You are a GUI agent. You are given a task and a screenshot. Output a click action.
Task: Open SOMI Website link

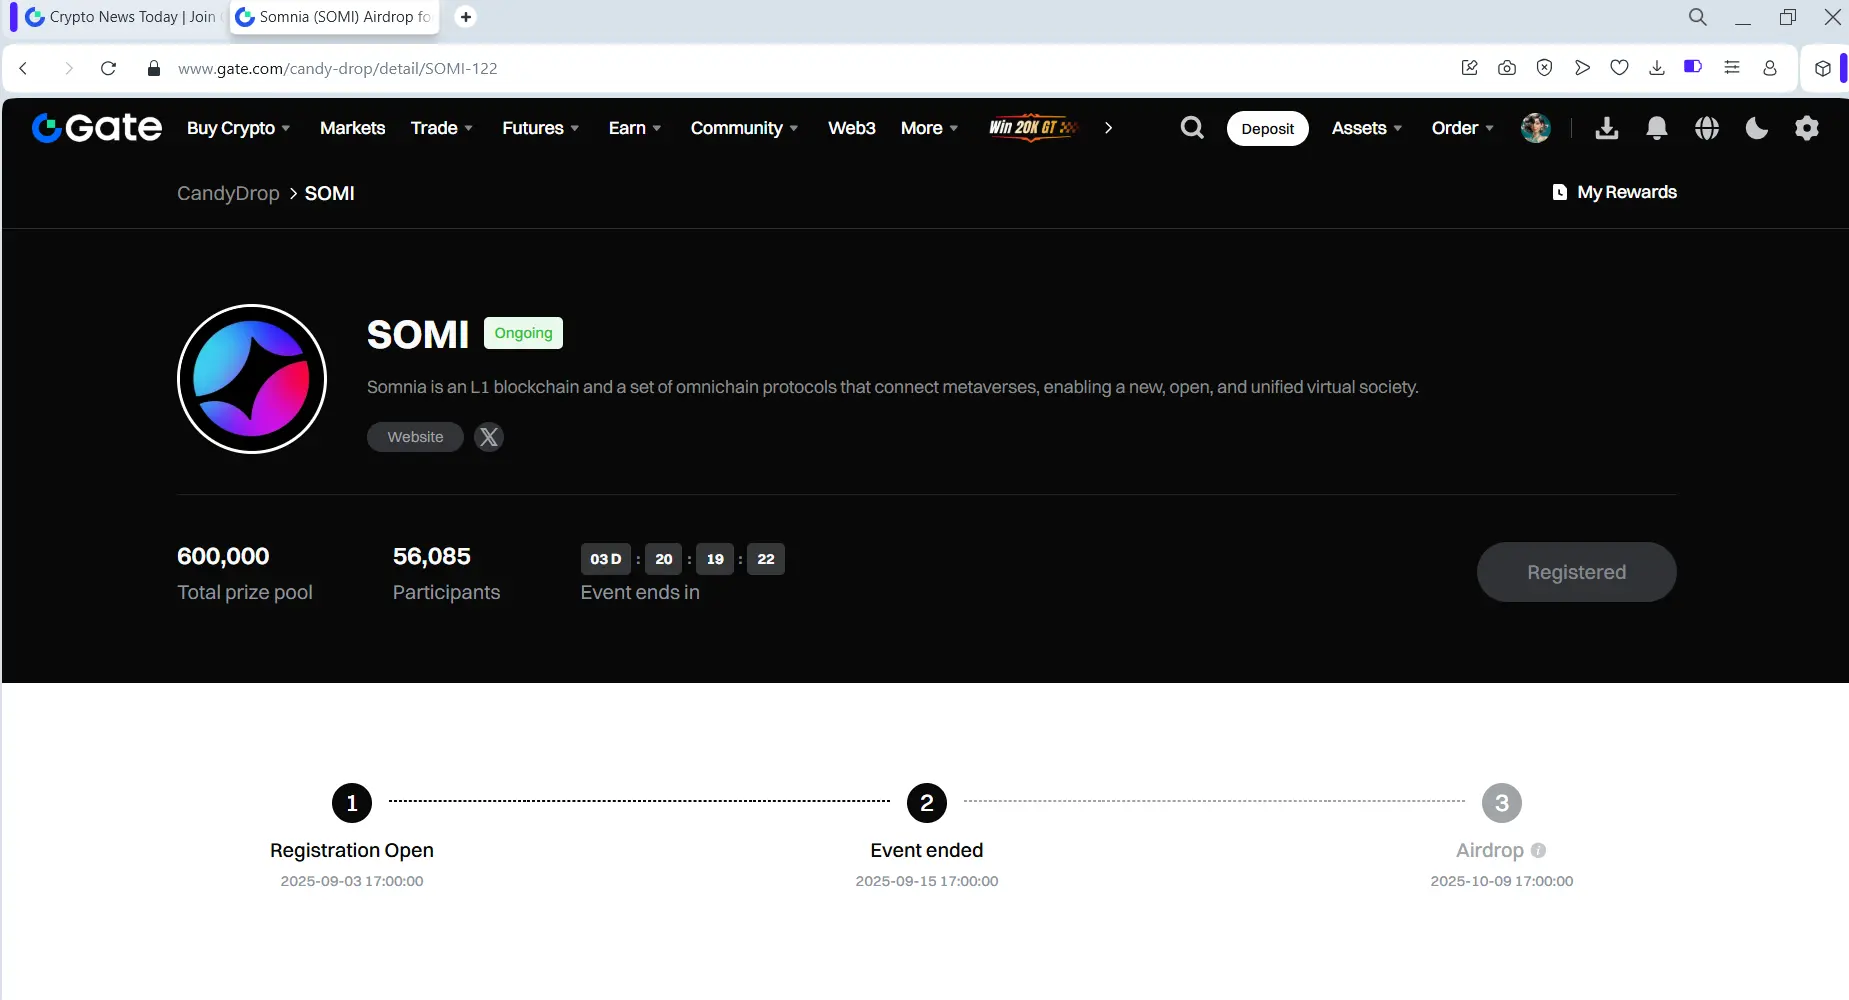tap(415, 437)
